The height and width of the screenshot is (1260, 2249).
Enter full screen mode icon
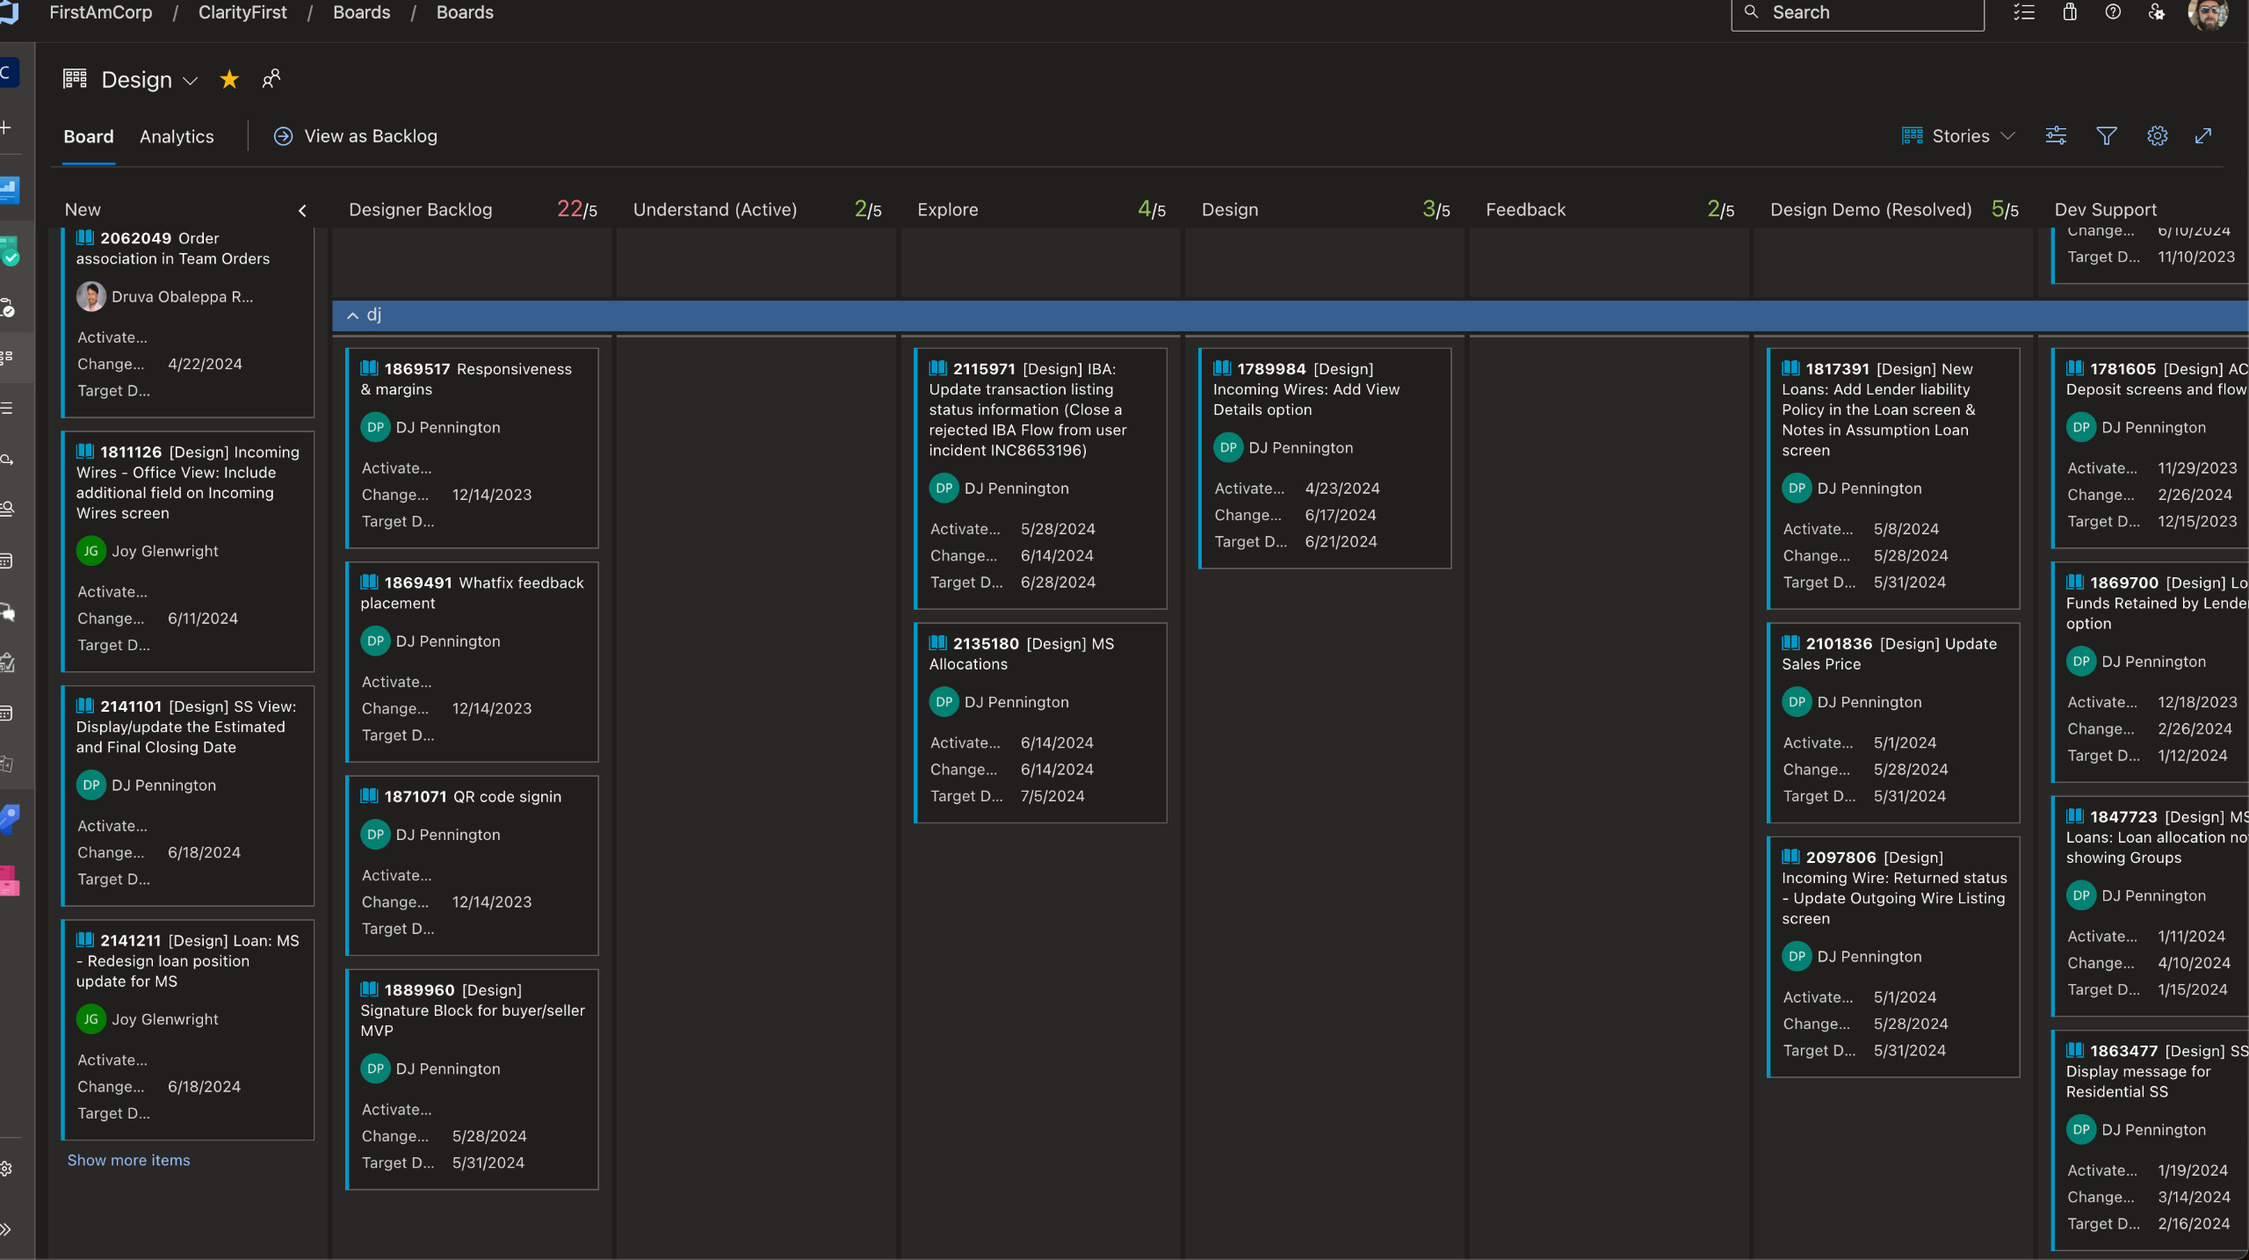coord(2203,136)
